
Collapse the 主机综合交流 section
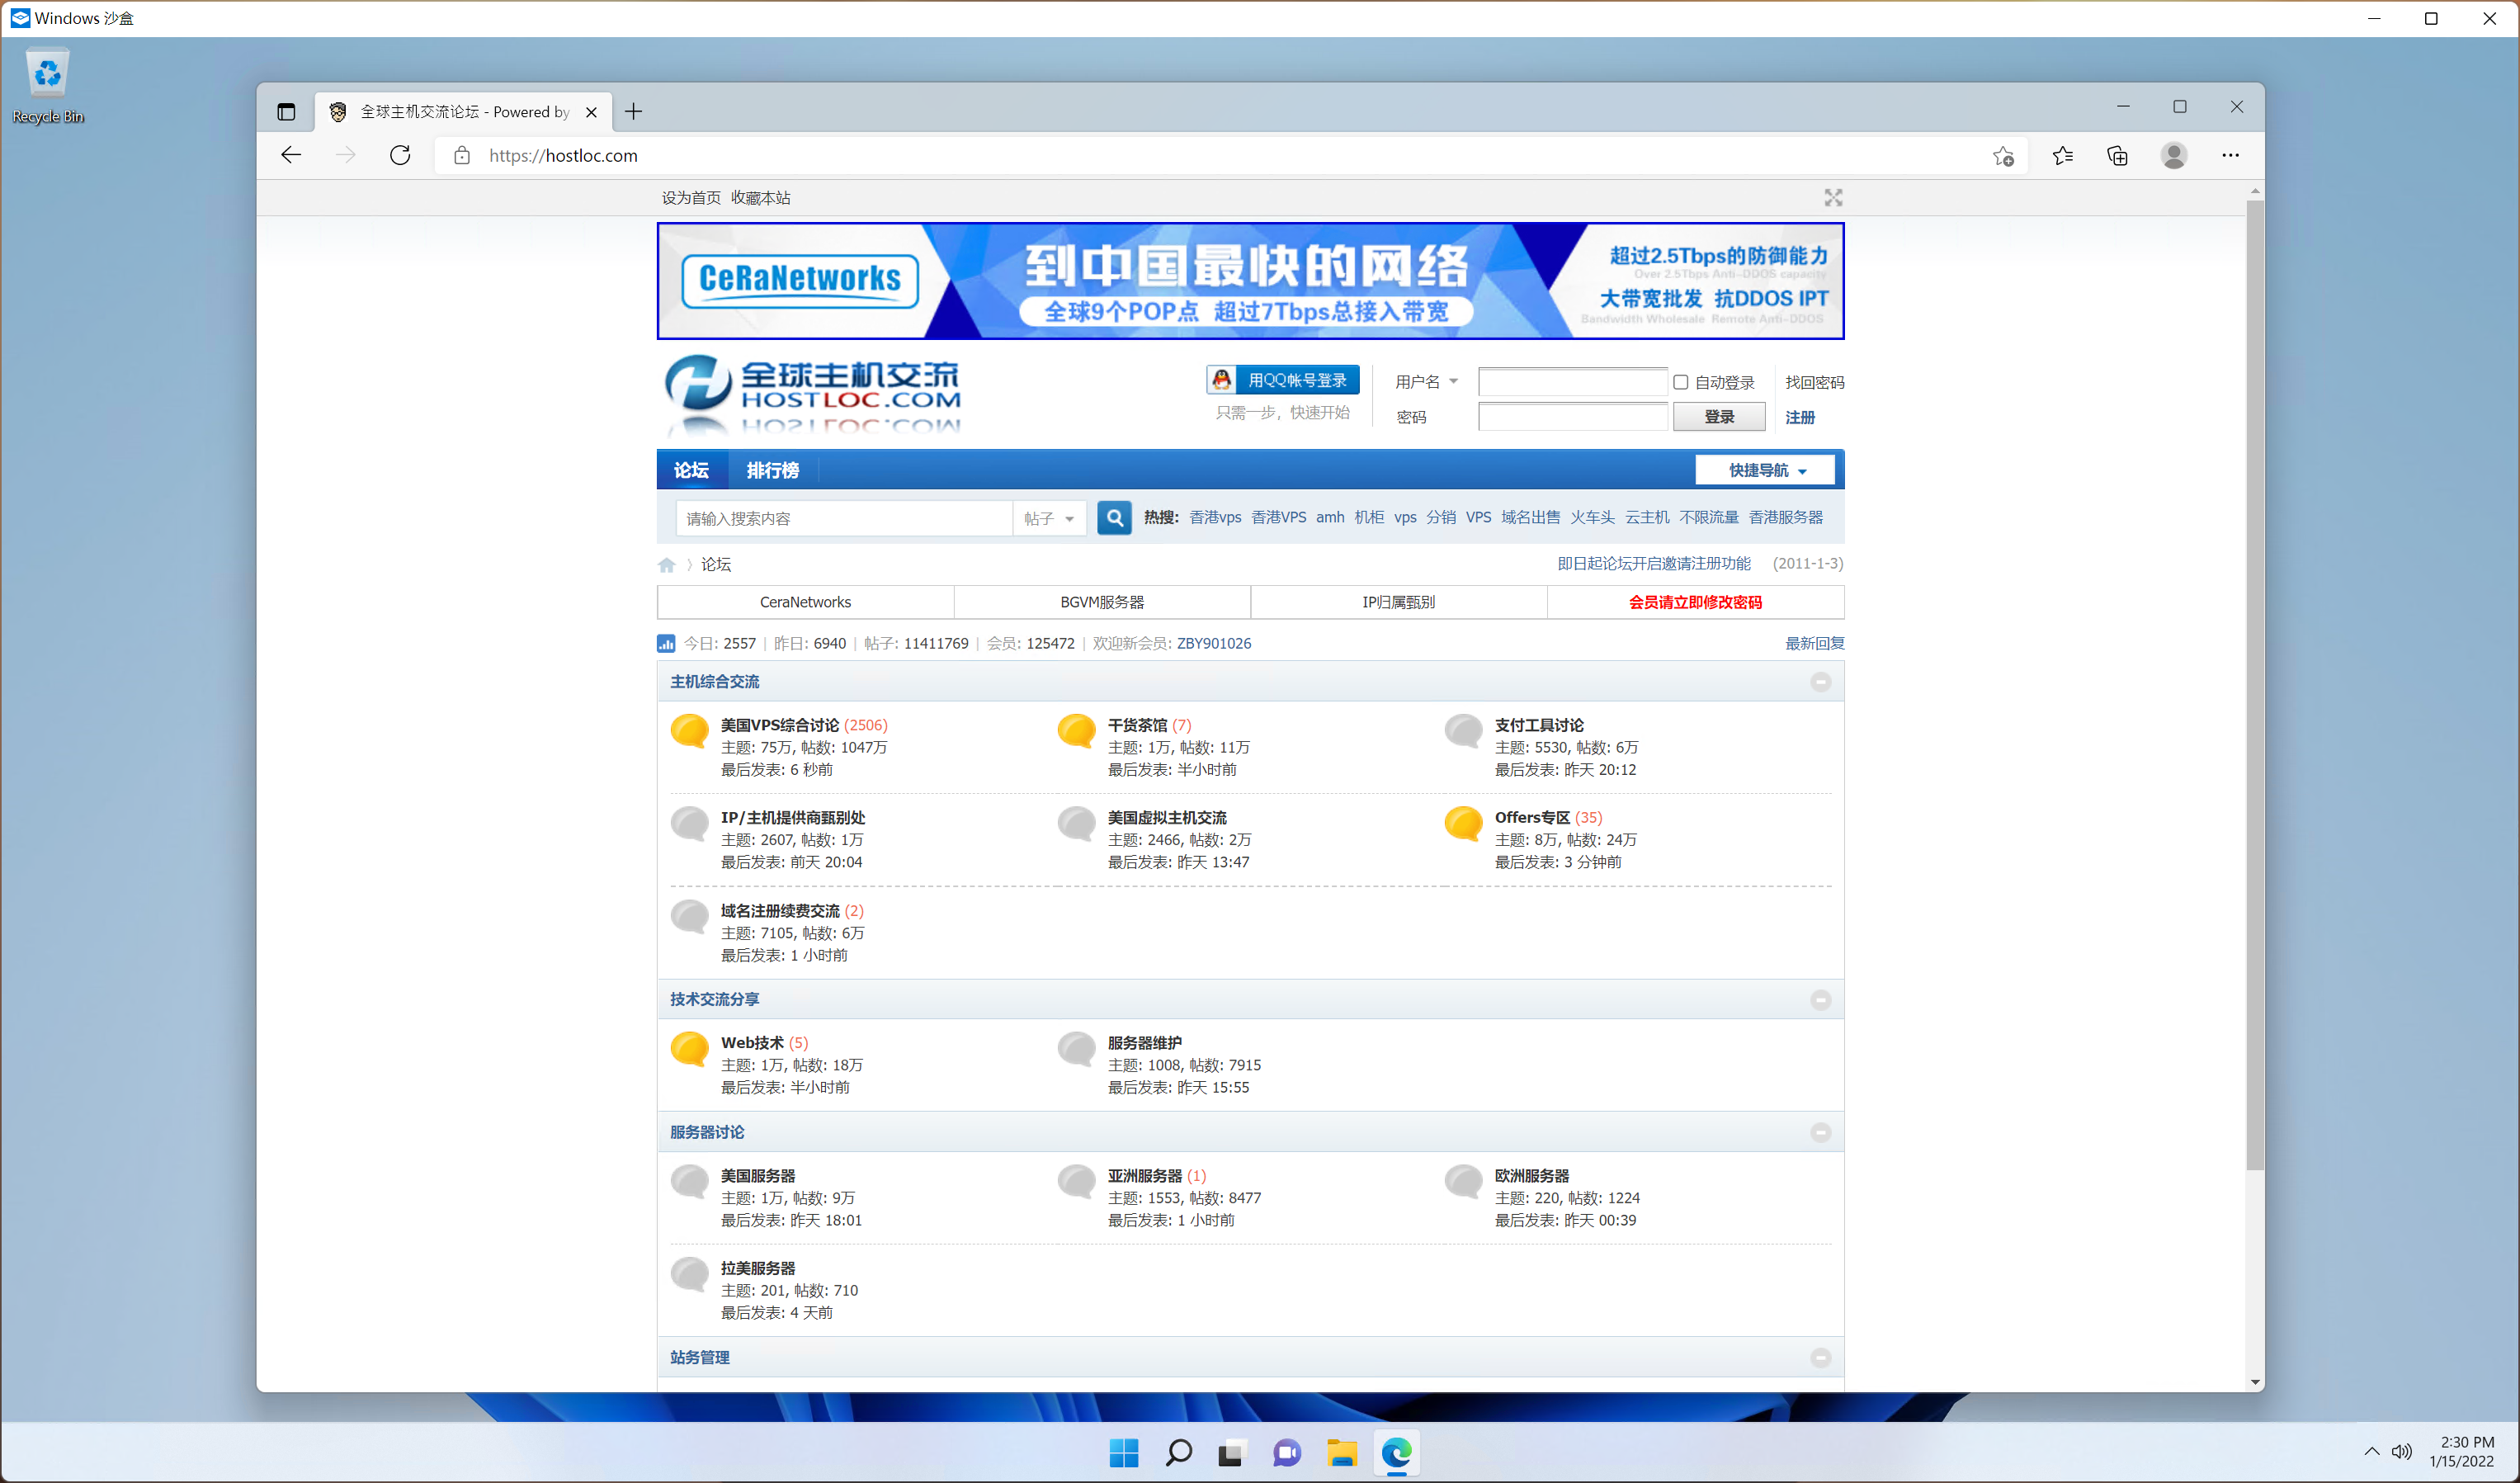1820,682
